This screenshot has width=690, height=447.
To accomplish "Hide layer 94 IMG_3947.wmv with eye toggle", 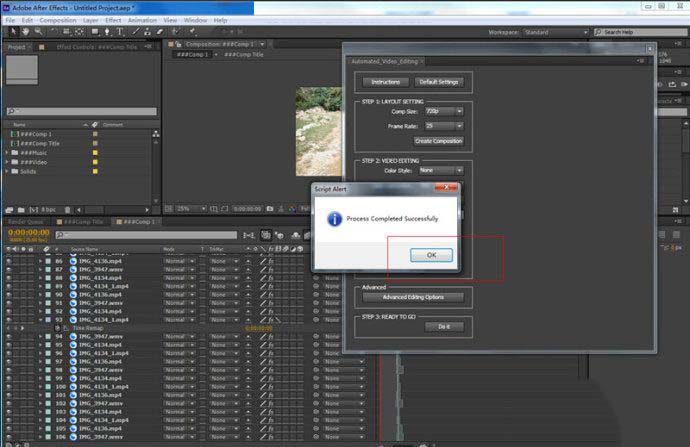I will point(8,337).
